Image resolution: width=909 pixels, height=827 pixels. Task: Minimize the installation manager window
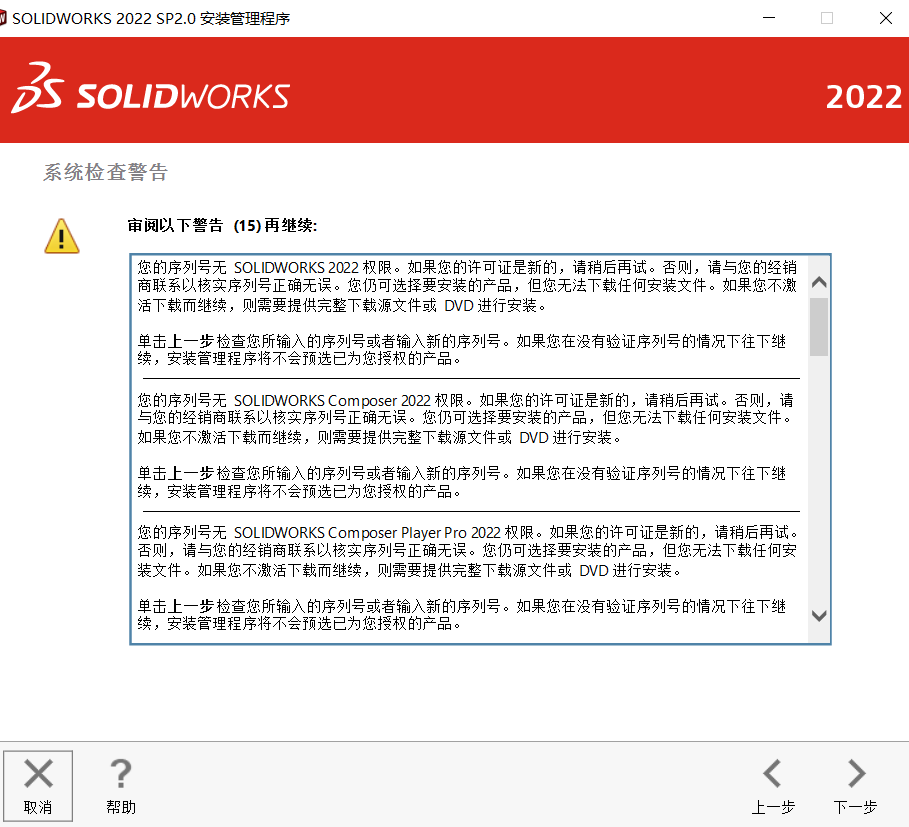point(769,18)
